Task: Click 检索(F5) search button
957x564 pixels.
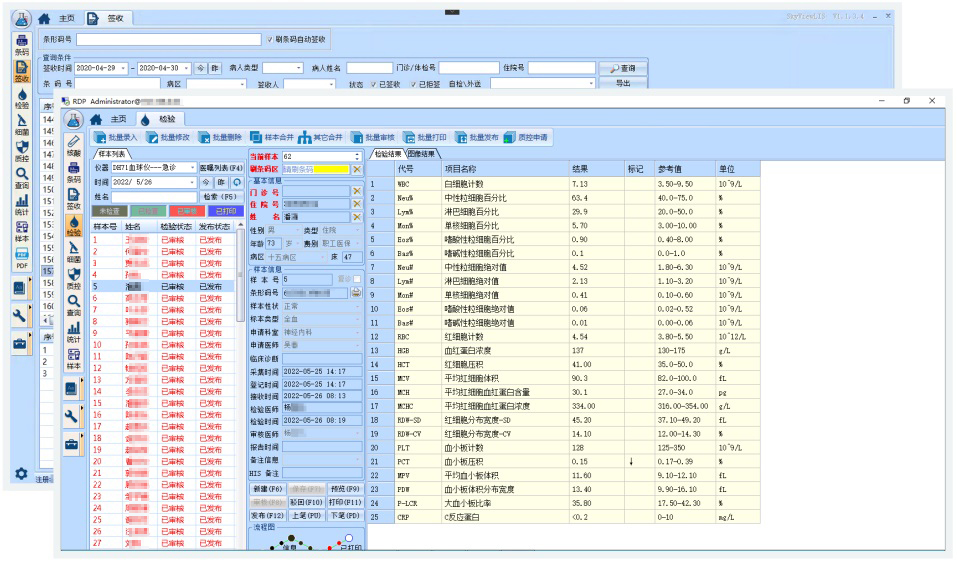Action: pos(220,197)
